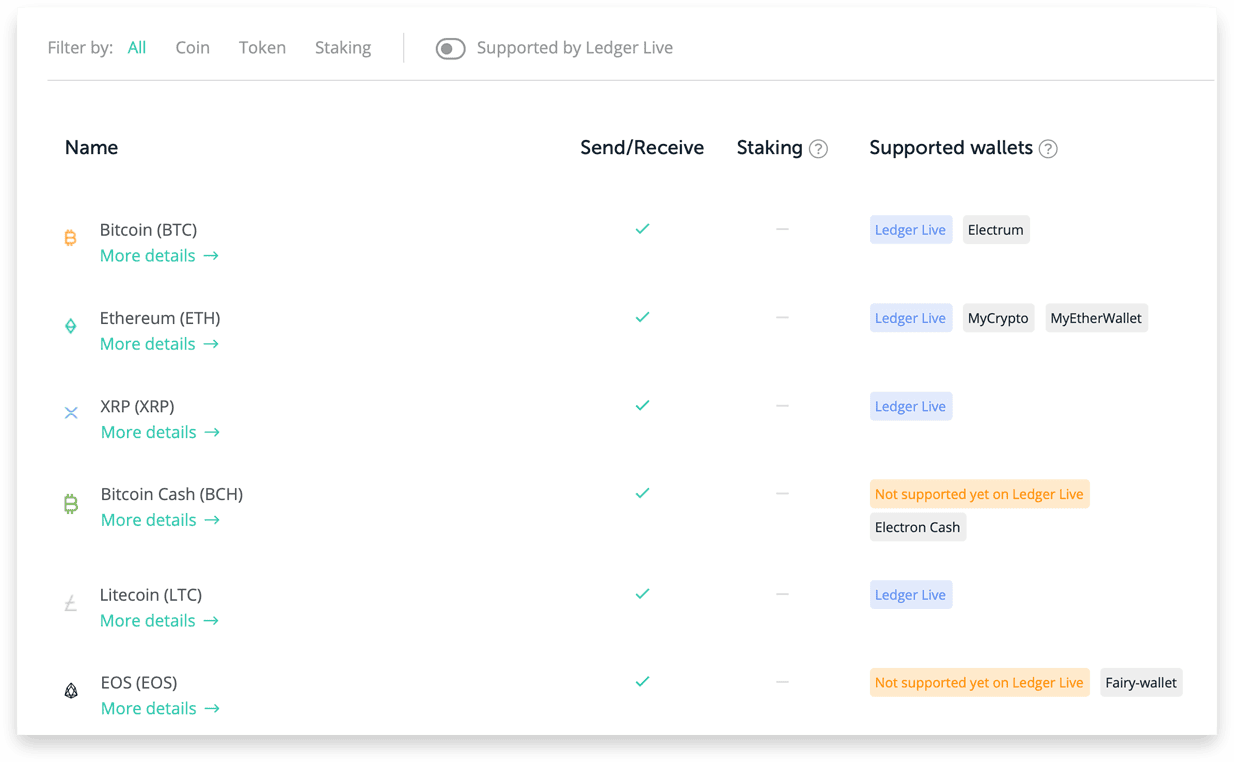Viewport: 1234px width, 762px height.
Task: Filter by Token
Action: (262, 47)
